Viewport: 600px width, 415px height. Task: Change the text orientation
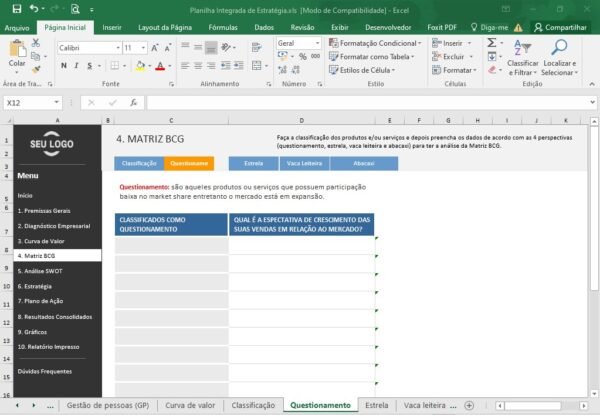227,47
